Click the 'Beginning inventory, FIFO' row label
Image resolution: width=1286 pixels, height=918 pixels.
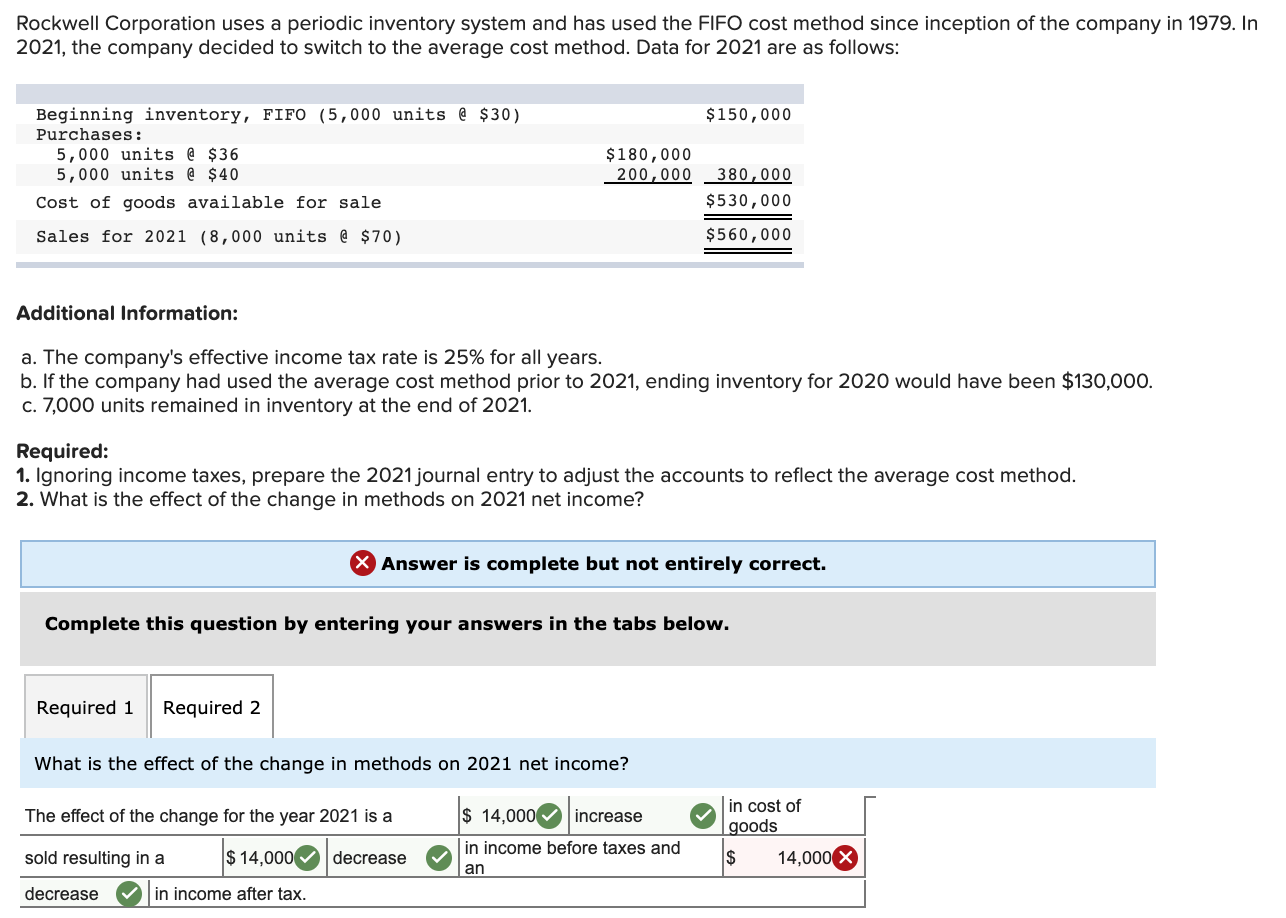[278, 114]
